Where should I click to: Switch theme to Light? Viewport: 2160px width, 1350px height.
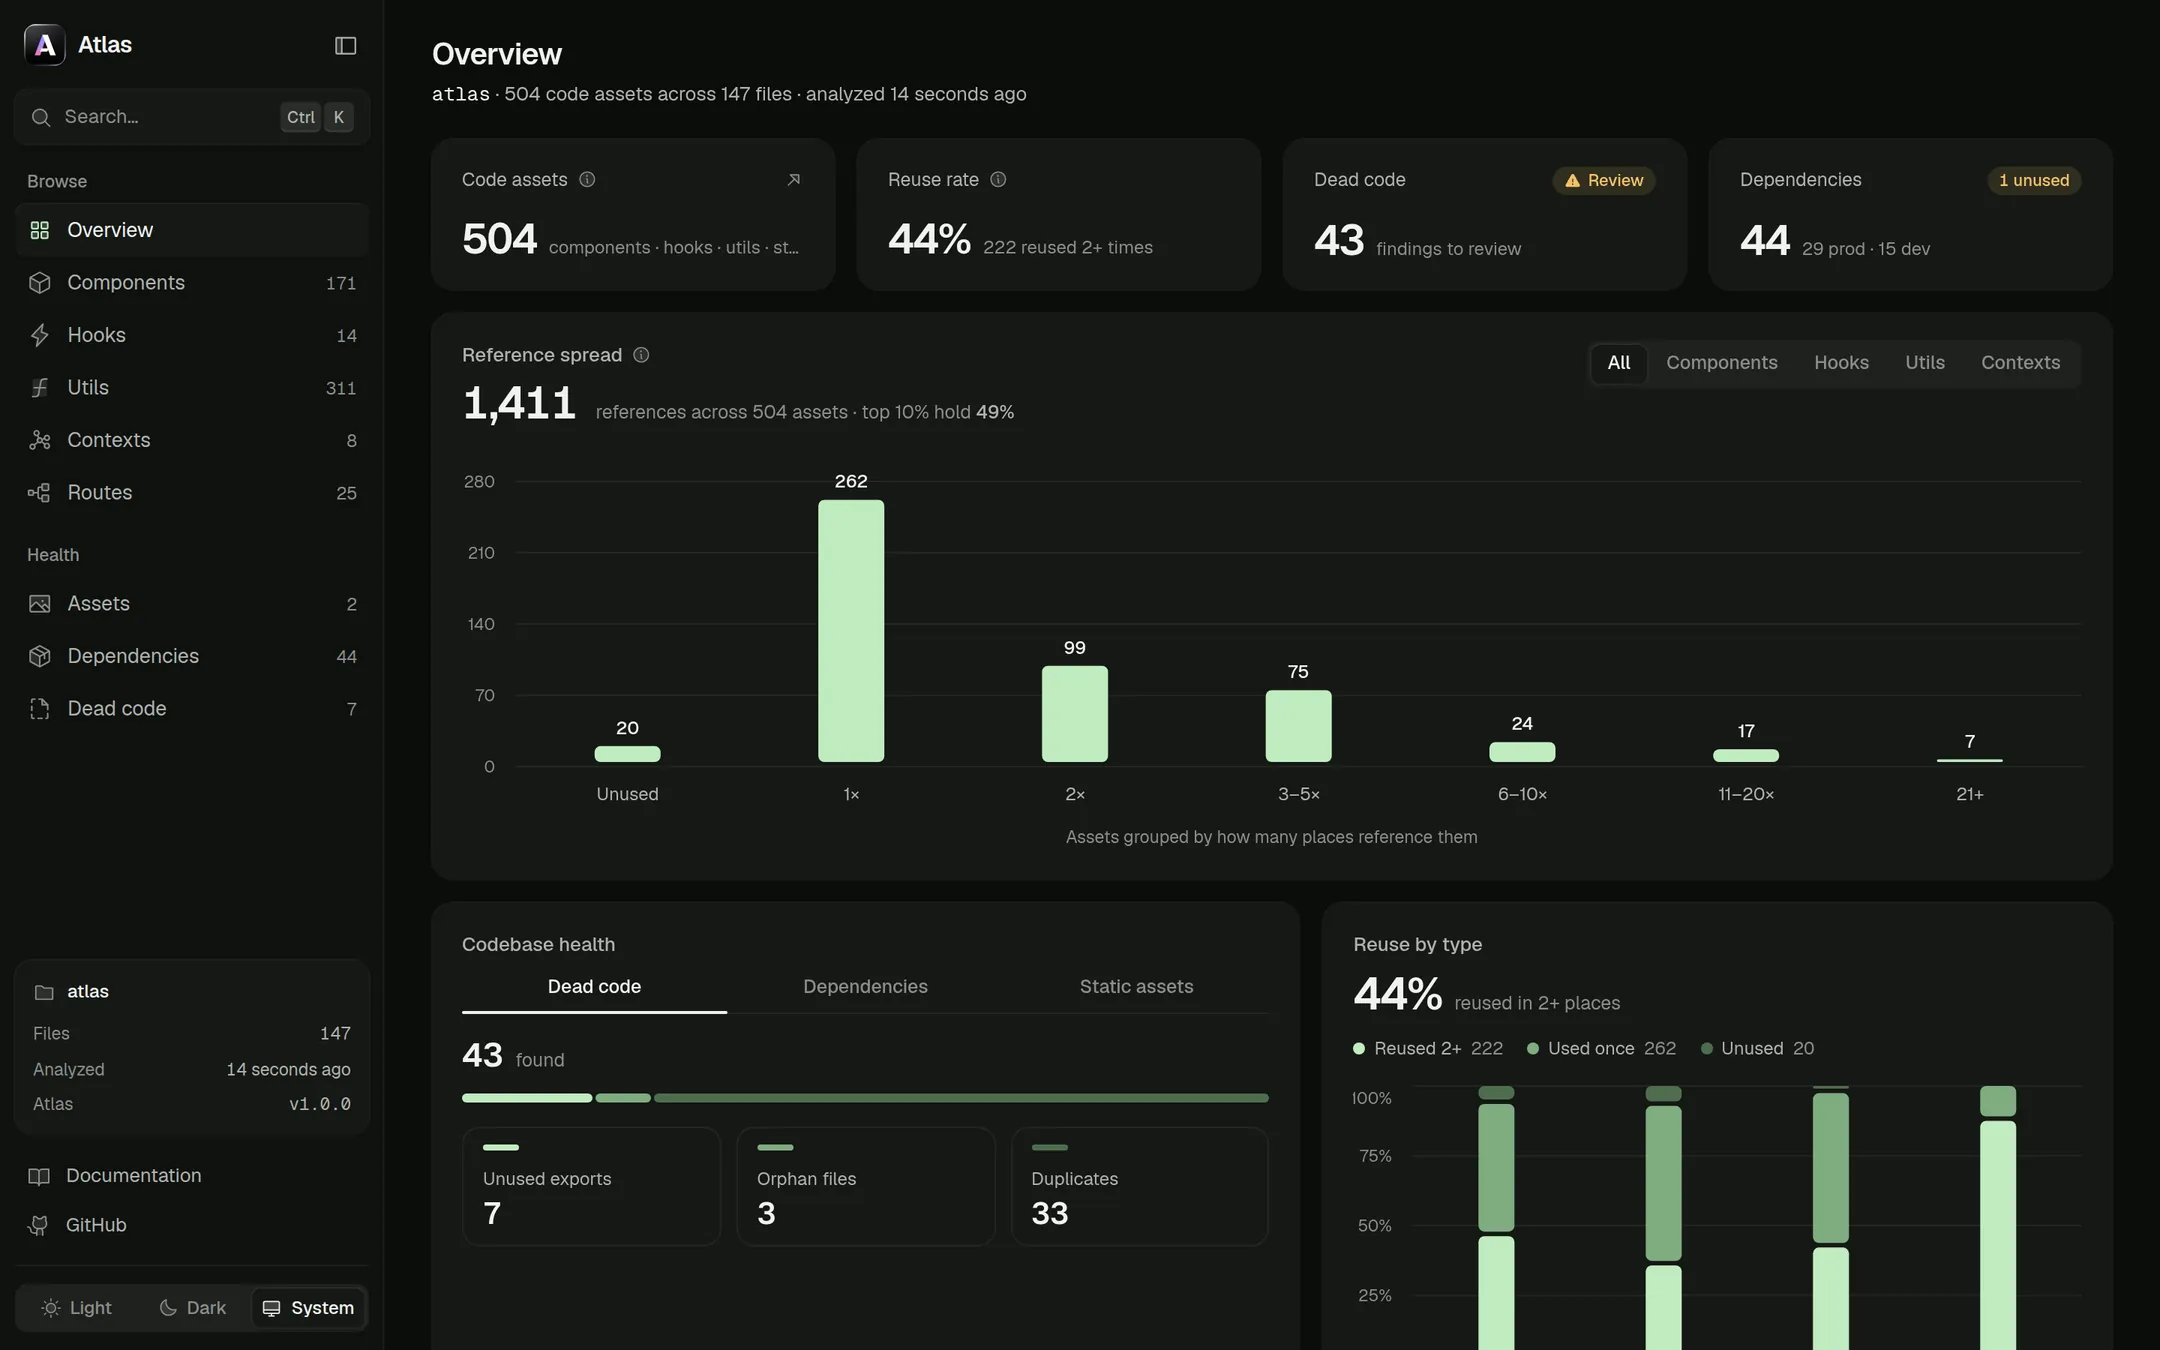click(76, 1308)
